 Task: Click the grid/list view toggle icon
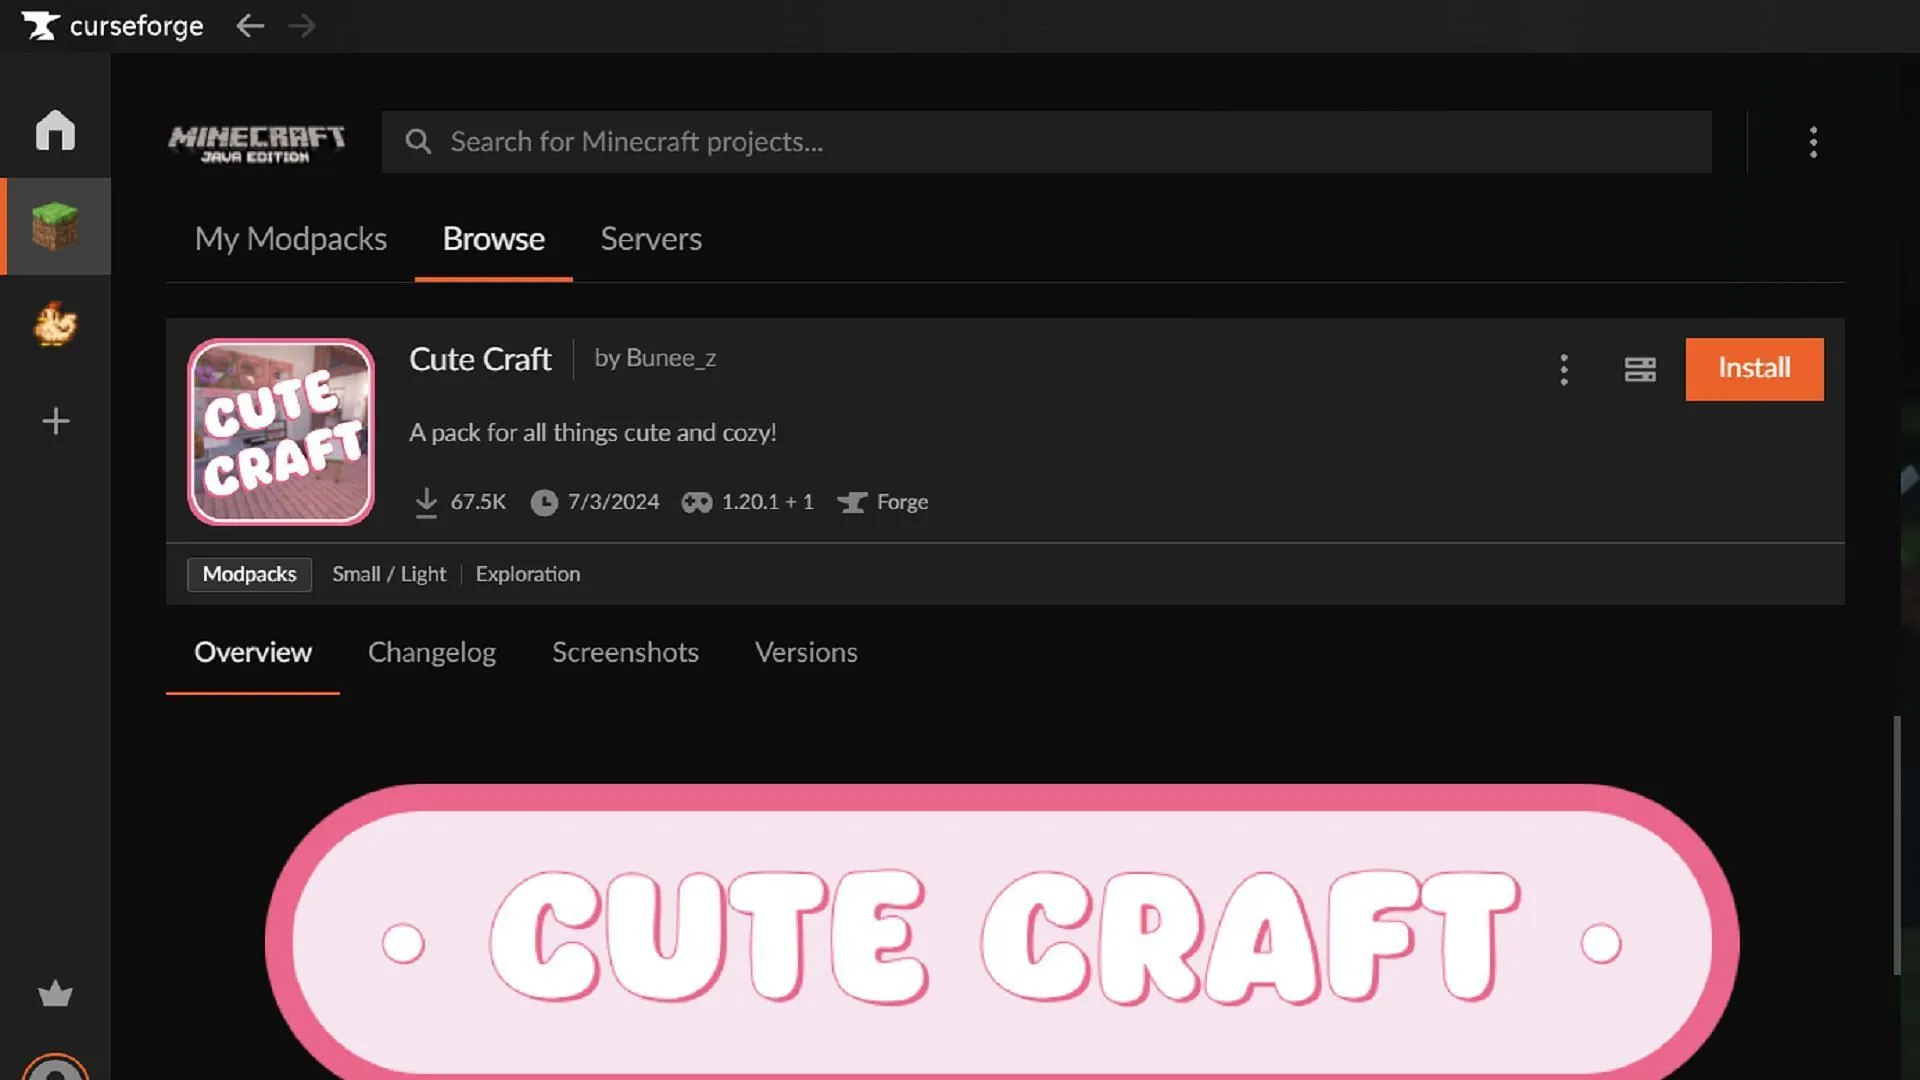(1639, 369)
